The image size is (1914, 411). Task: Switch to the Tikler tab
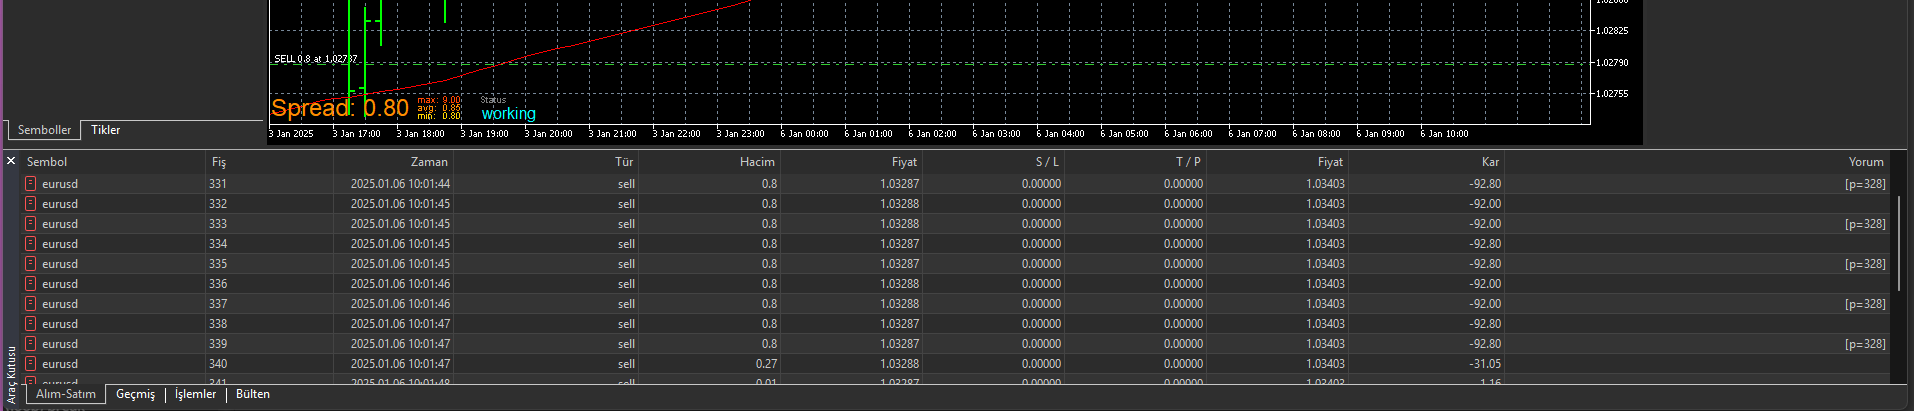pos(106,130)
